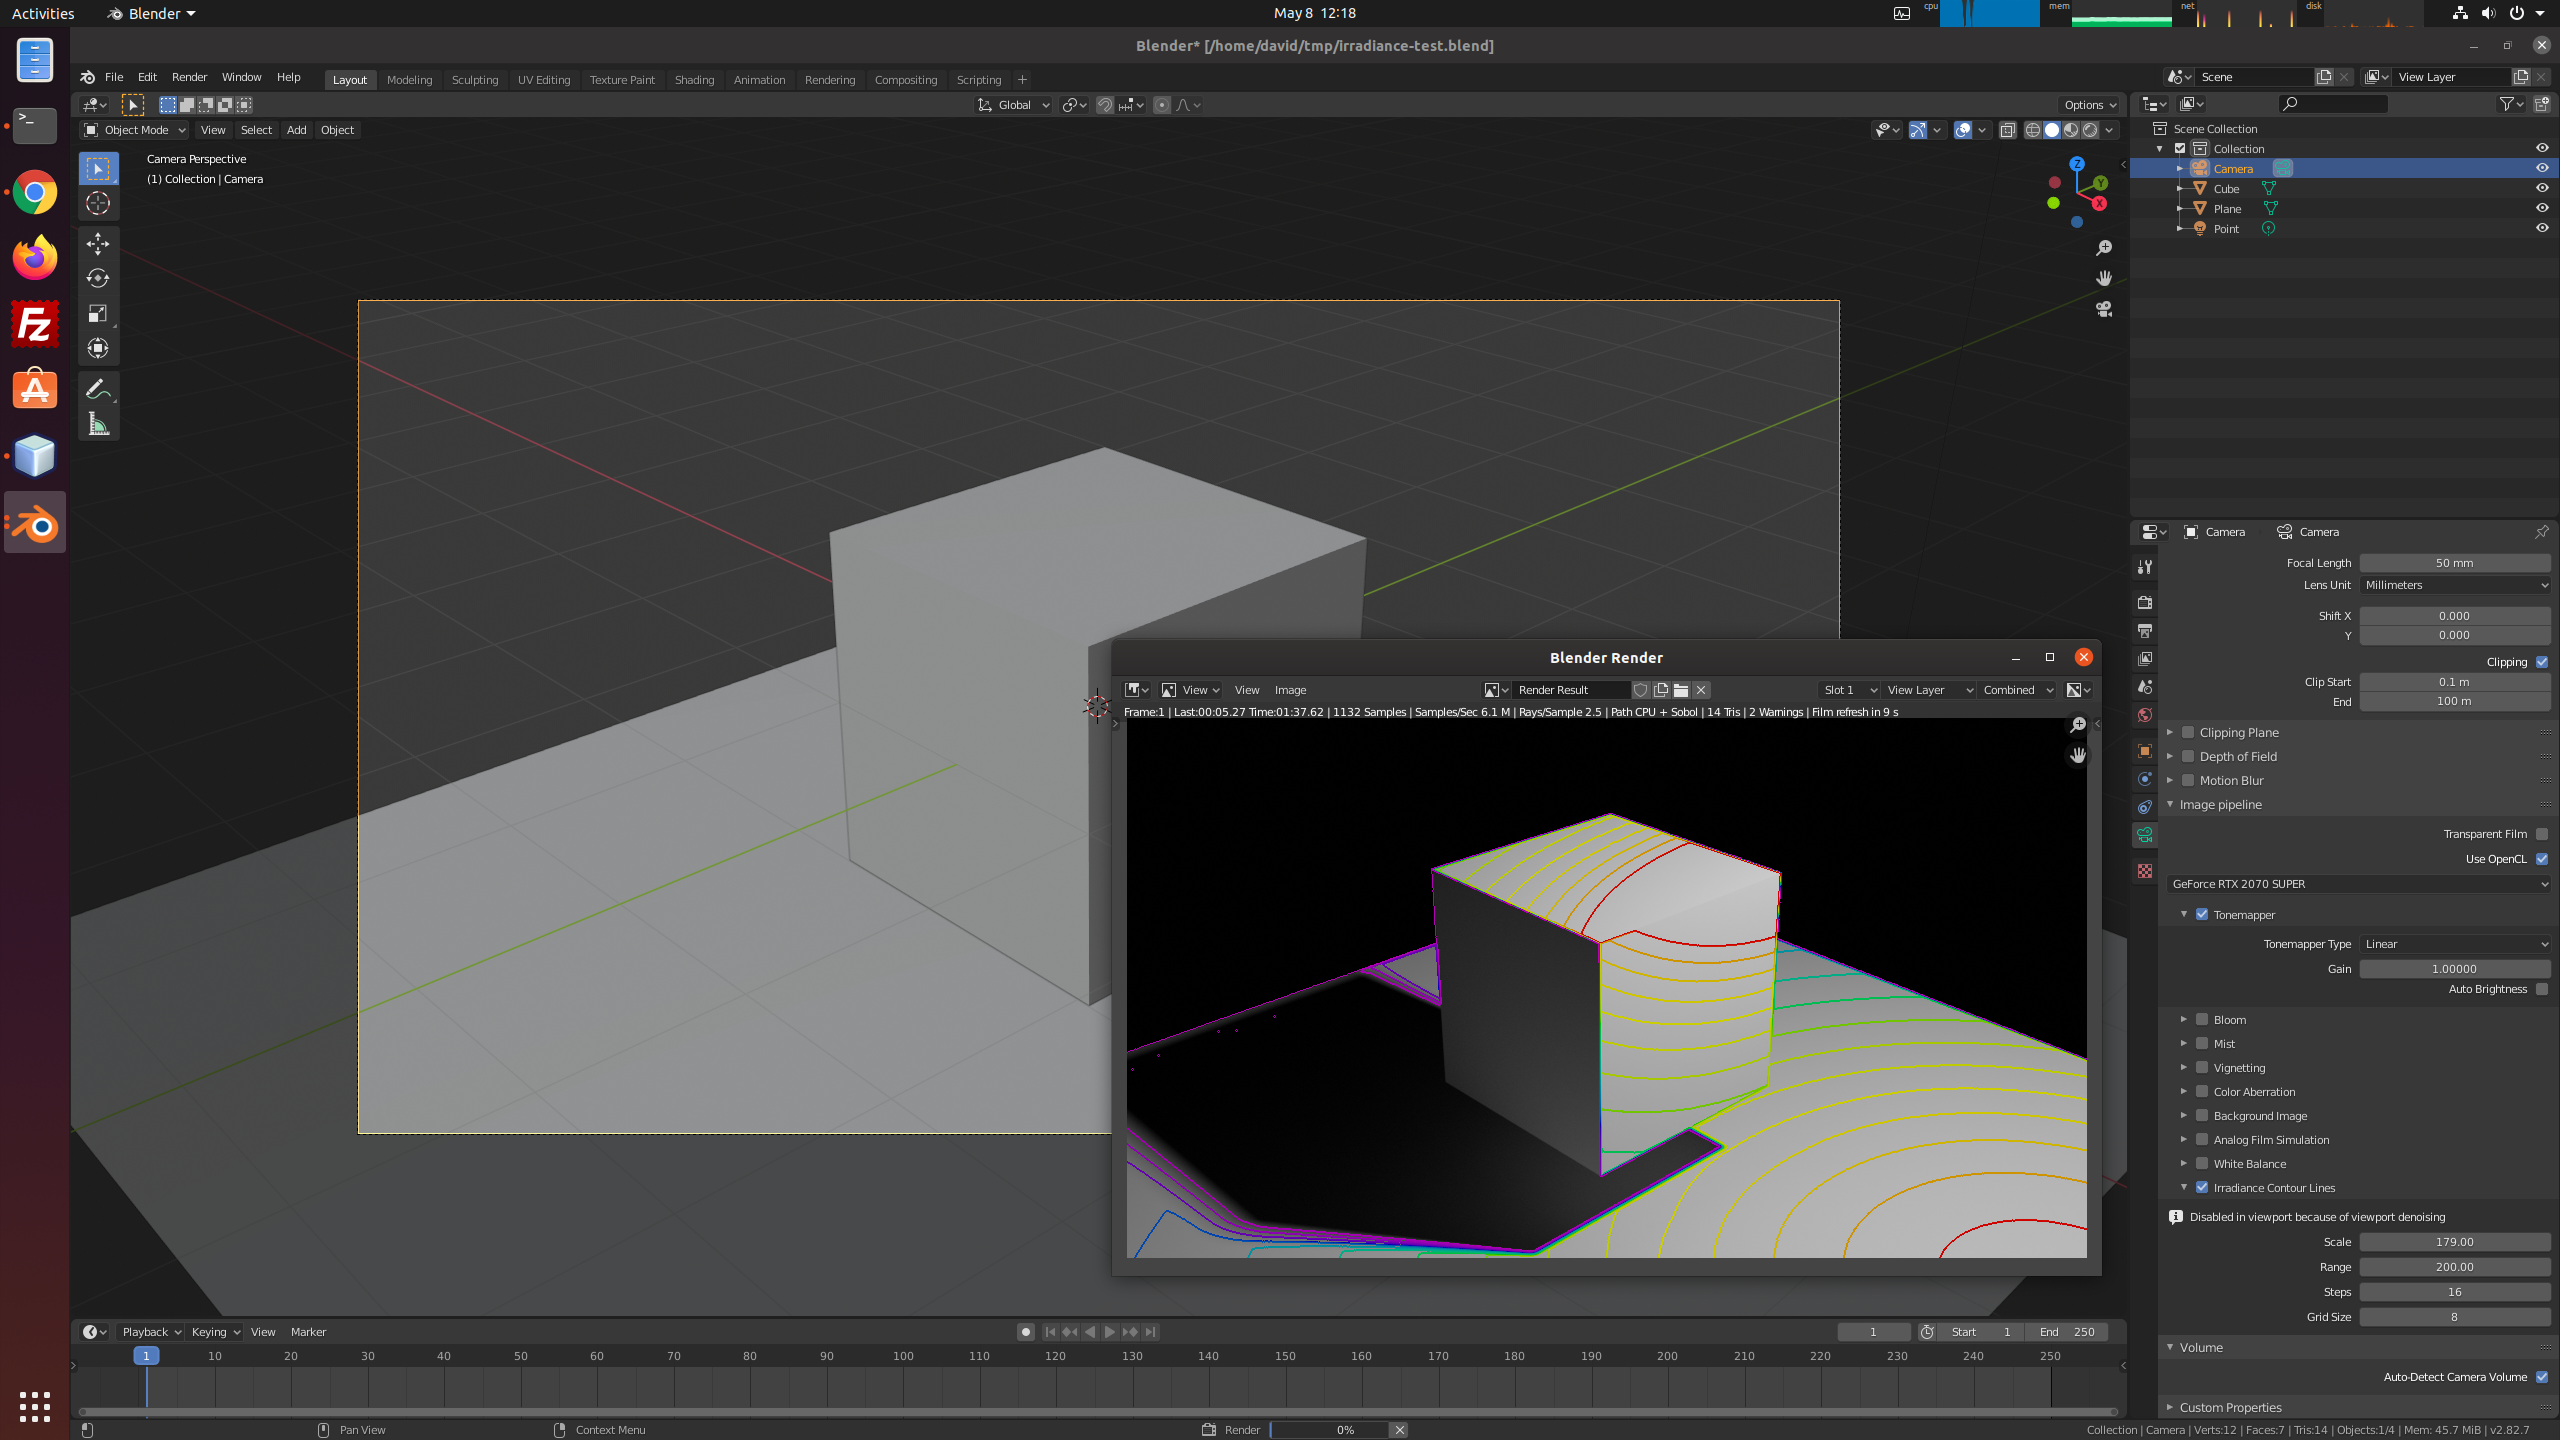2560x1440 pixels.
Task: Open FileZilla from the Ubuntu dock
Action: 35,325
